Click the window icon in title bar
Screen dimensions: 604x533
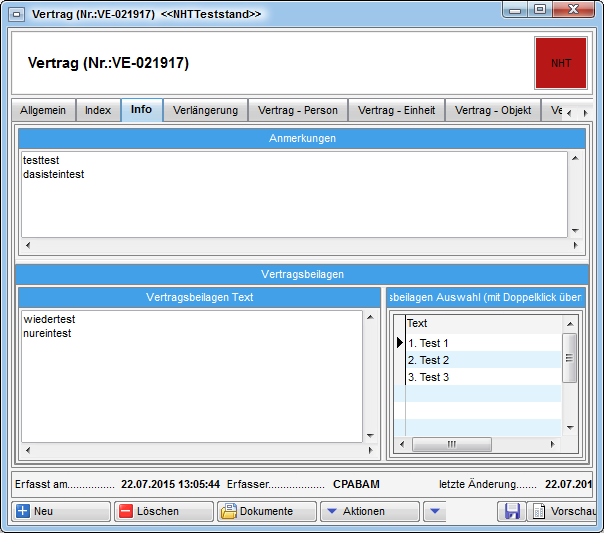point(16,14)
